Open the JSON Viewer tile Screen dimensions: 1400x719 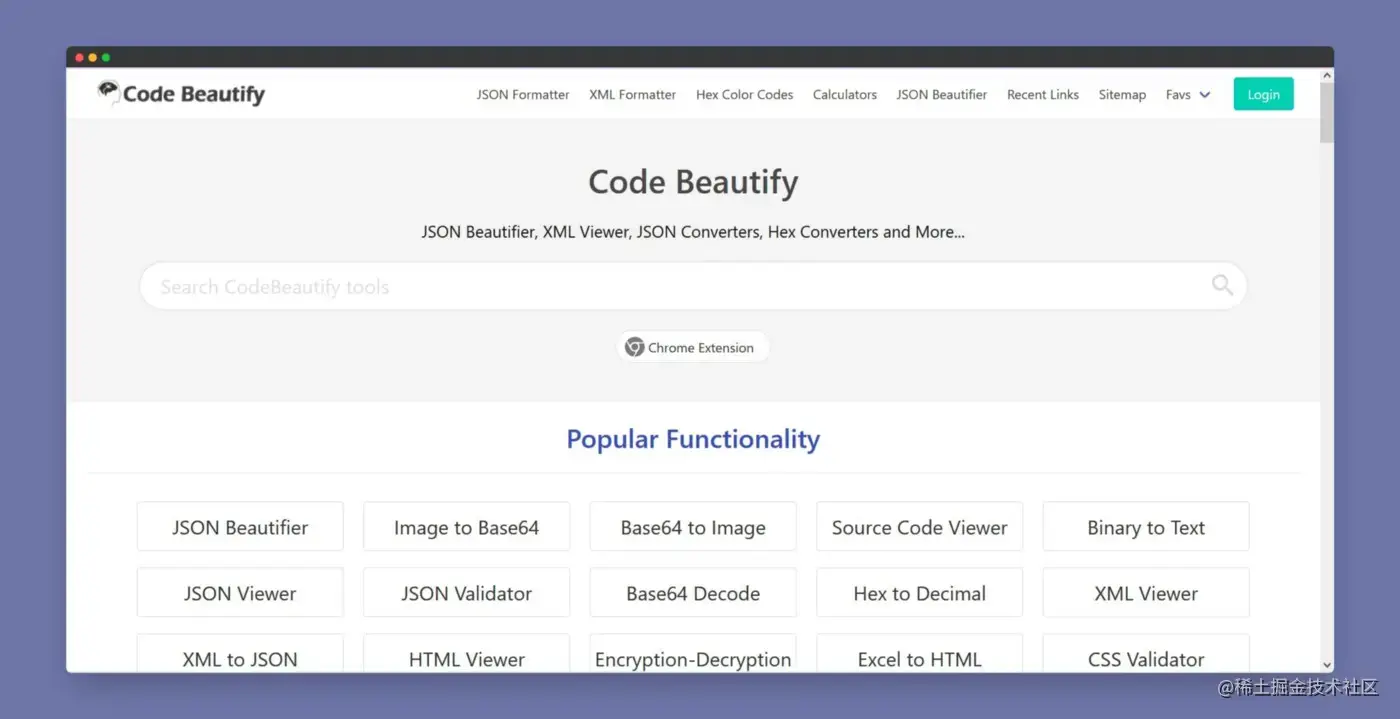point(240,593)
